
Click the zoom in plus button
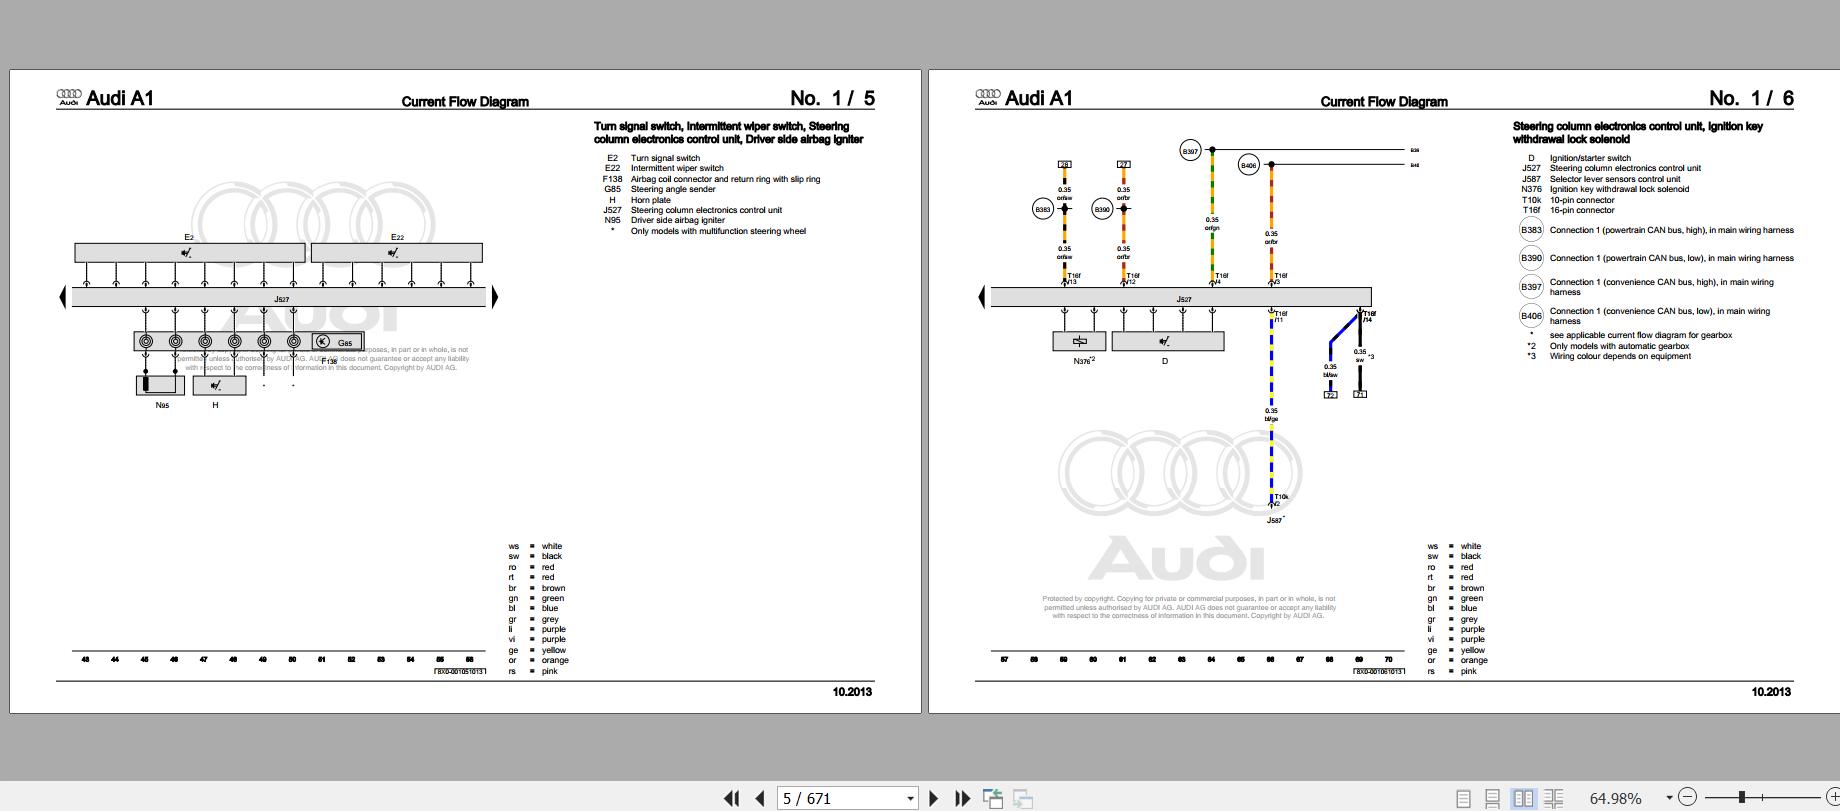[x=1833, y=797]
